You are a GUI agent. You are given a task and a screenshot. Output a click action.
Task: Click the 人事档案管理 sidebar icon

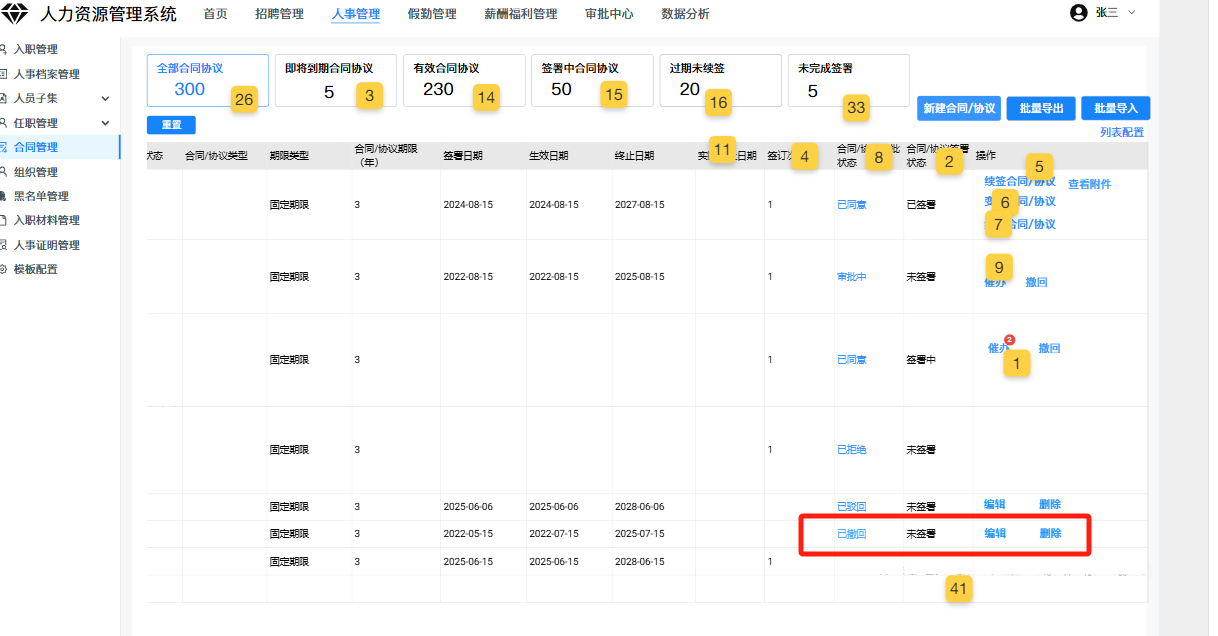[x=4, y=74]
